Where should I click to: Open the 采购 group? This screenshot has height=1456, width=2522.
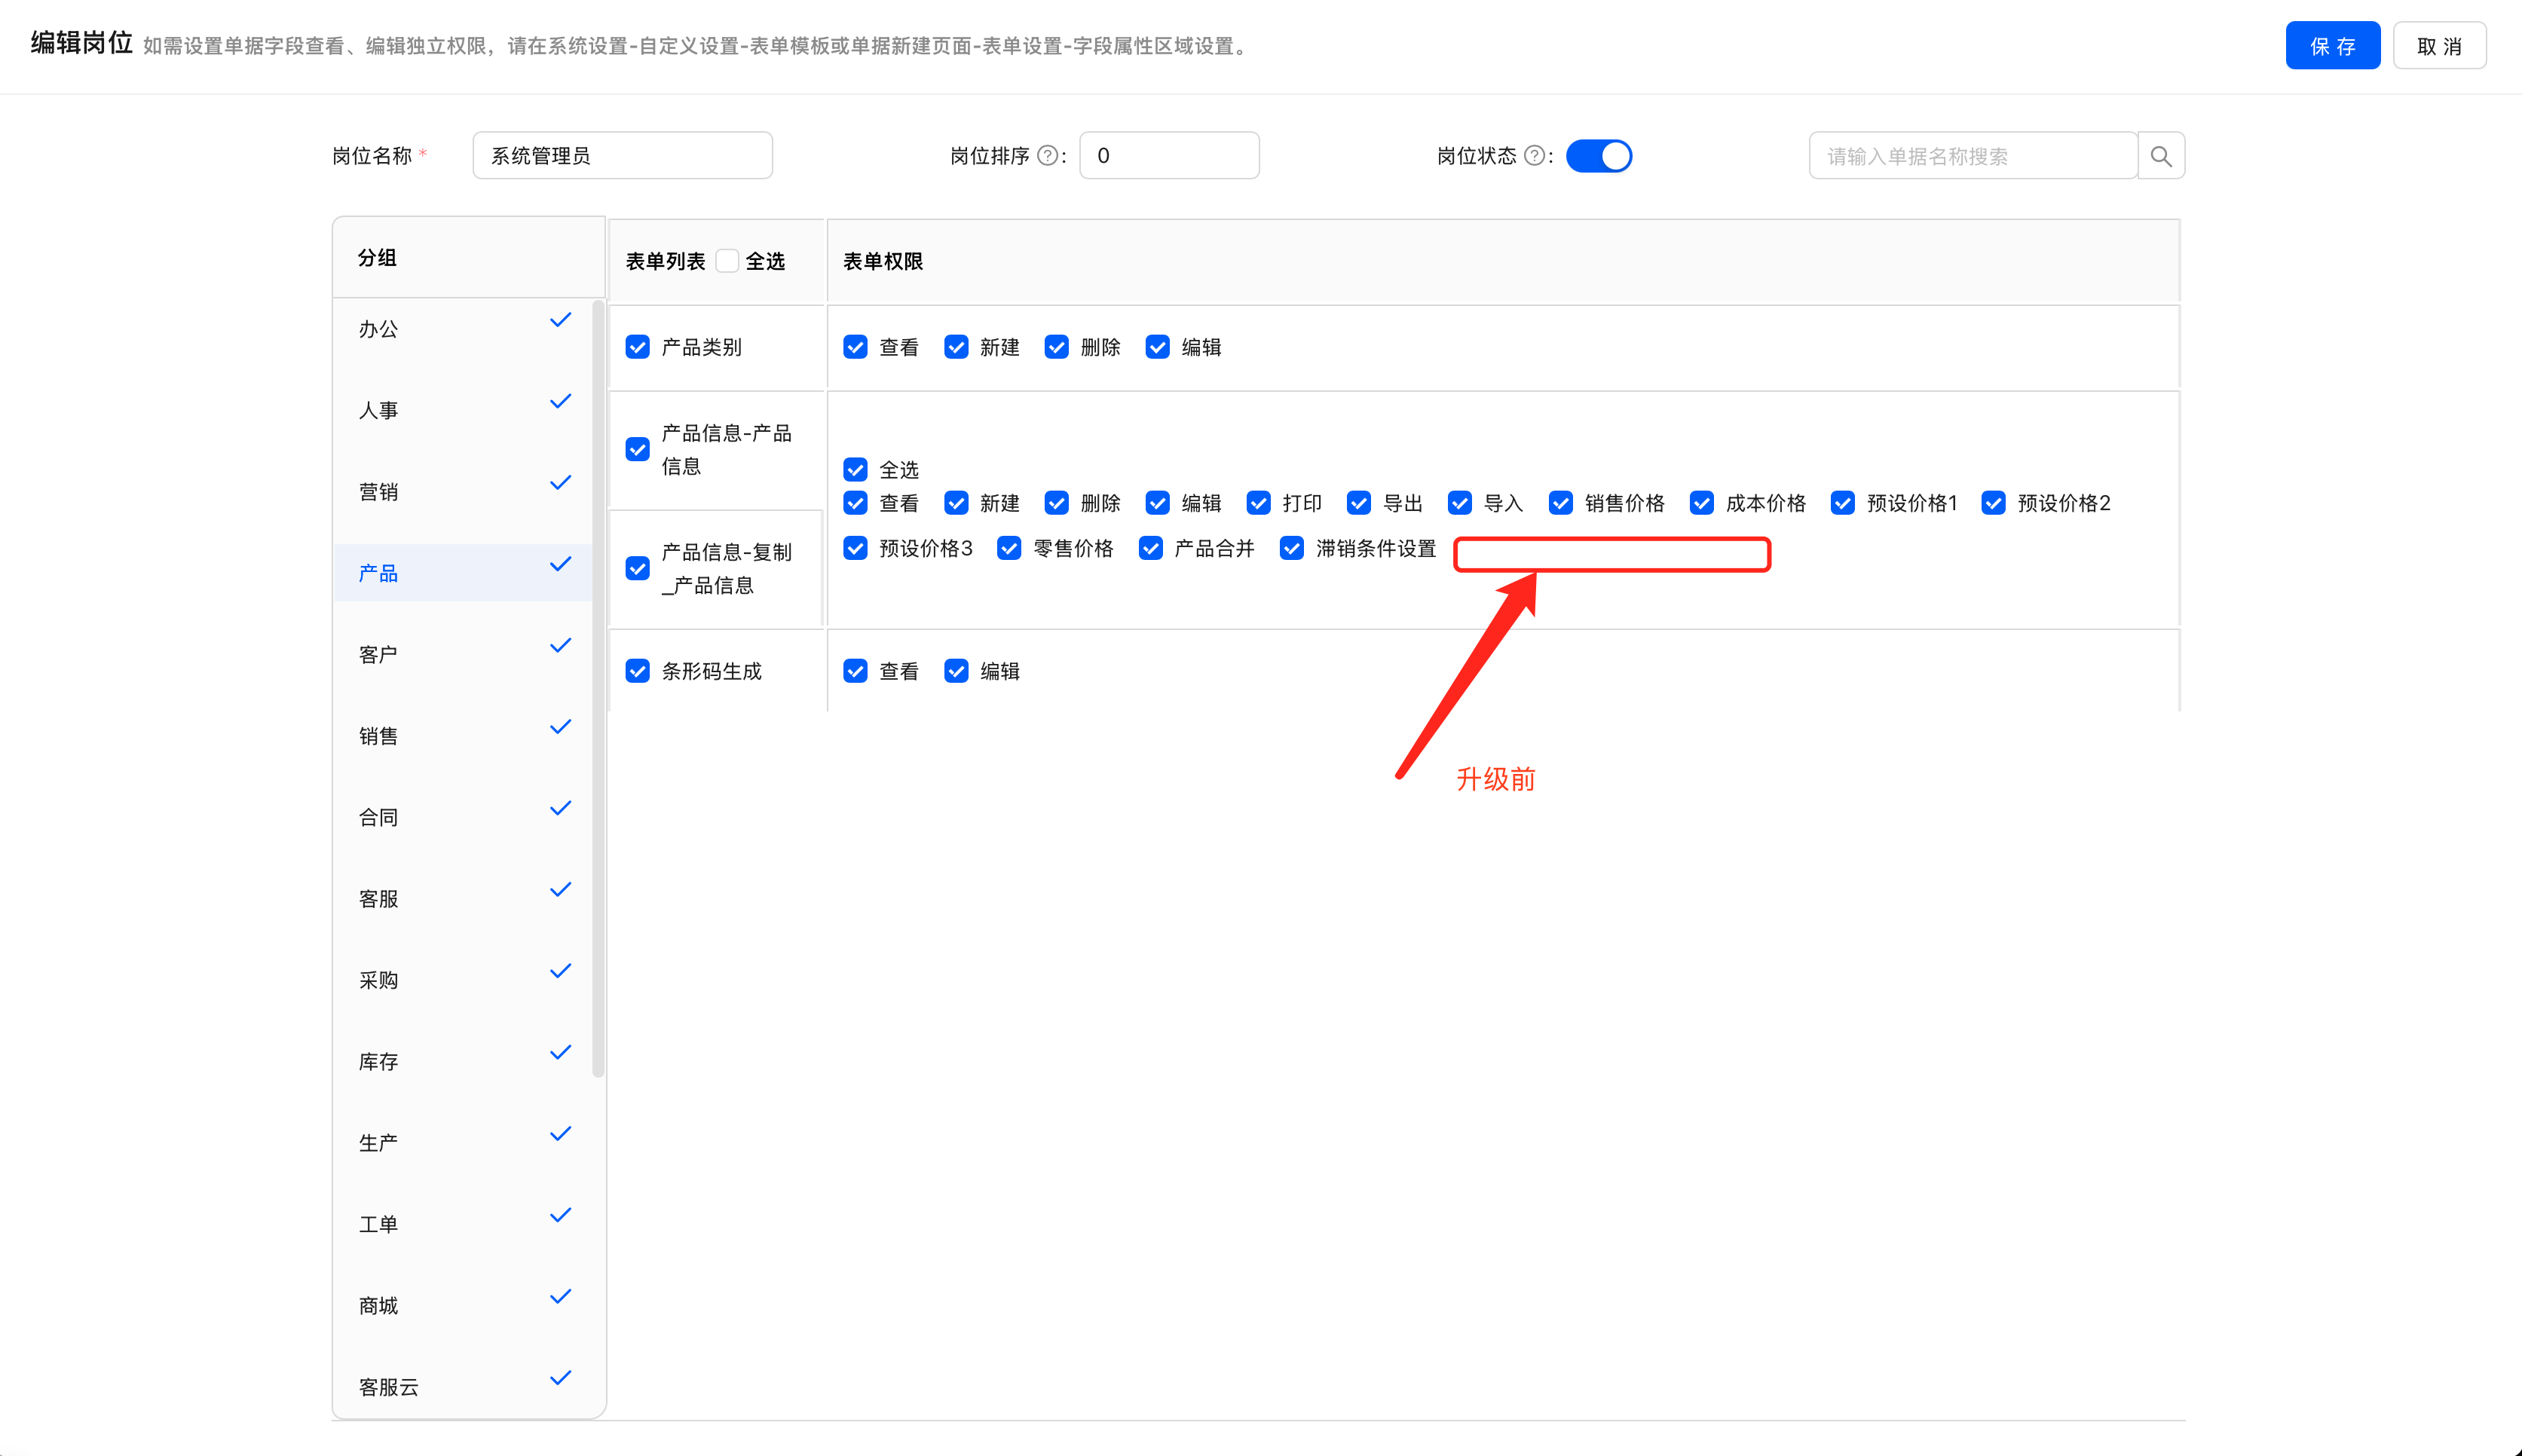point(463,980)
